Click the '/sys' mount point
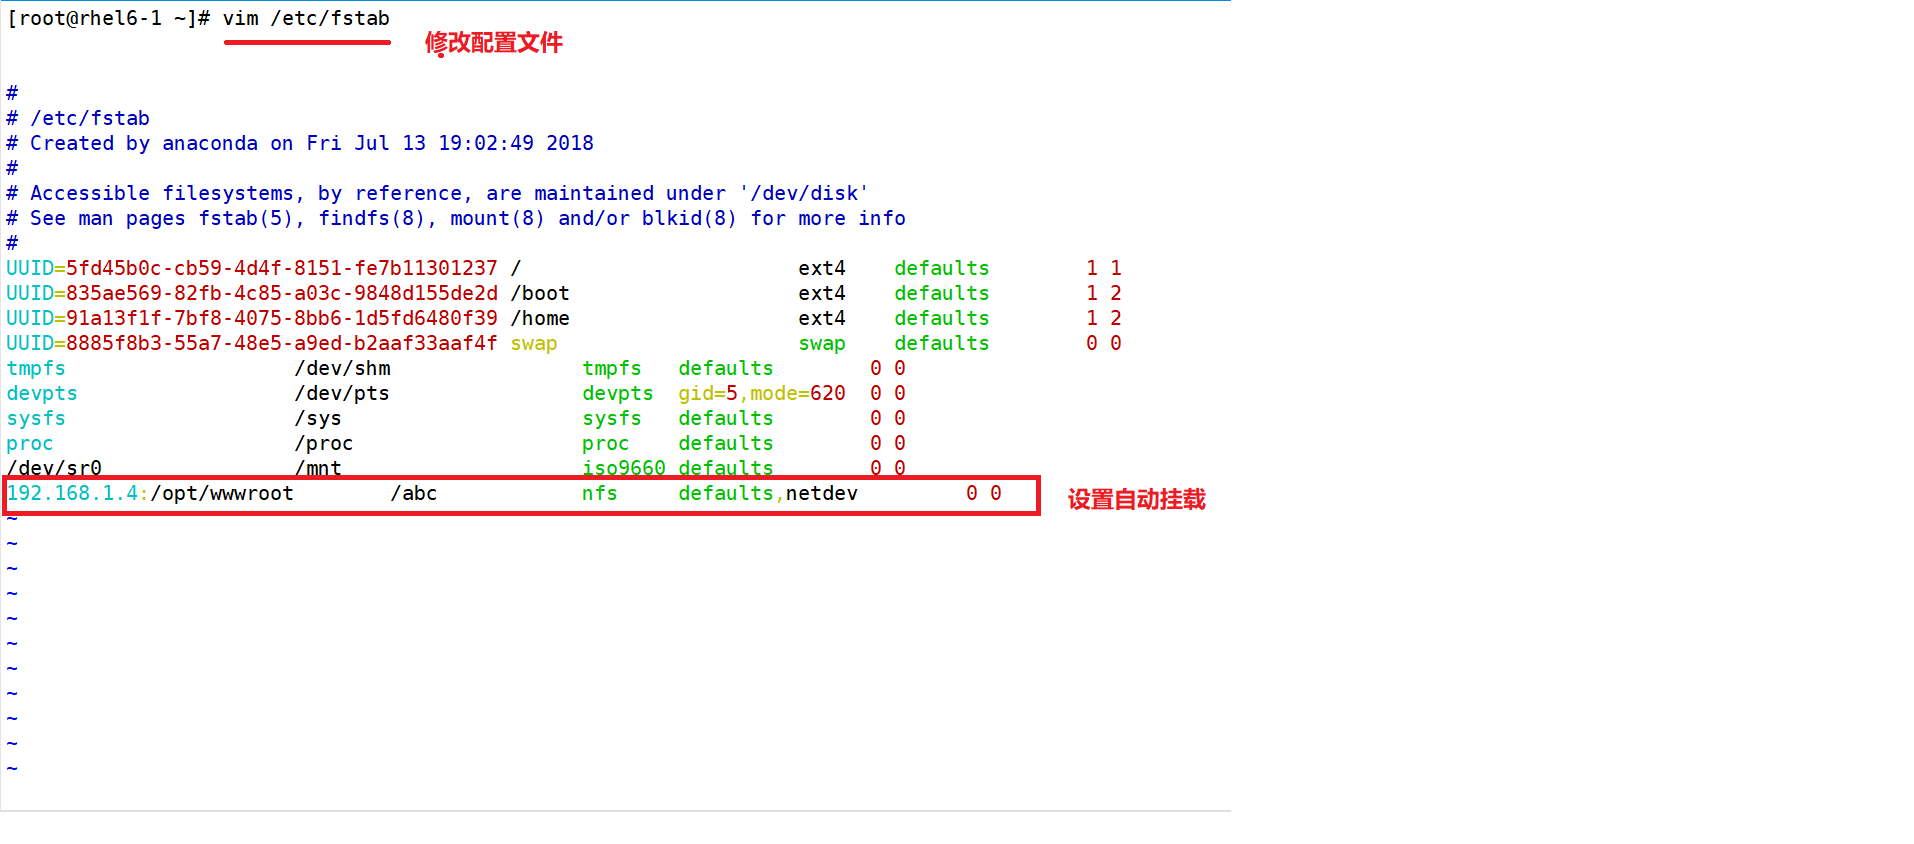Screen dimensions: 1914x844 point(318,419)
